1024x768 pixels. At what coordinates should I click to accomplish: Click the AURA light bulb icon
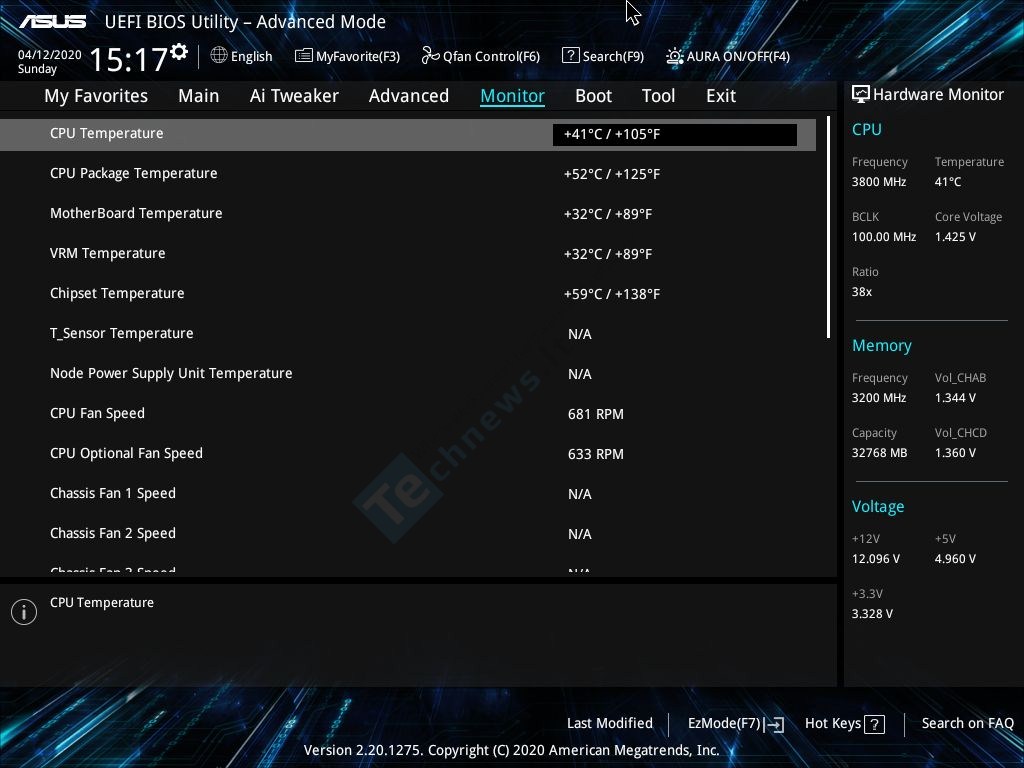675,56
